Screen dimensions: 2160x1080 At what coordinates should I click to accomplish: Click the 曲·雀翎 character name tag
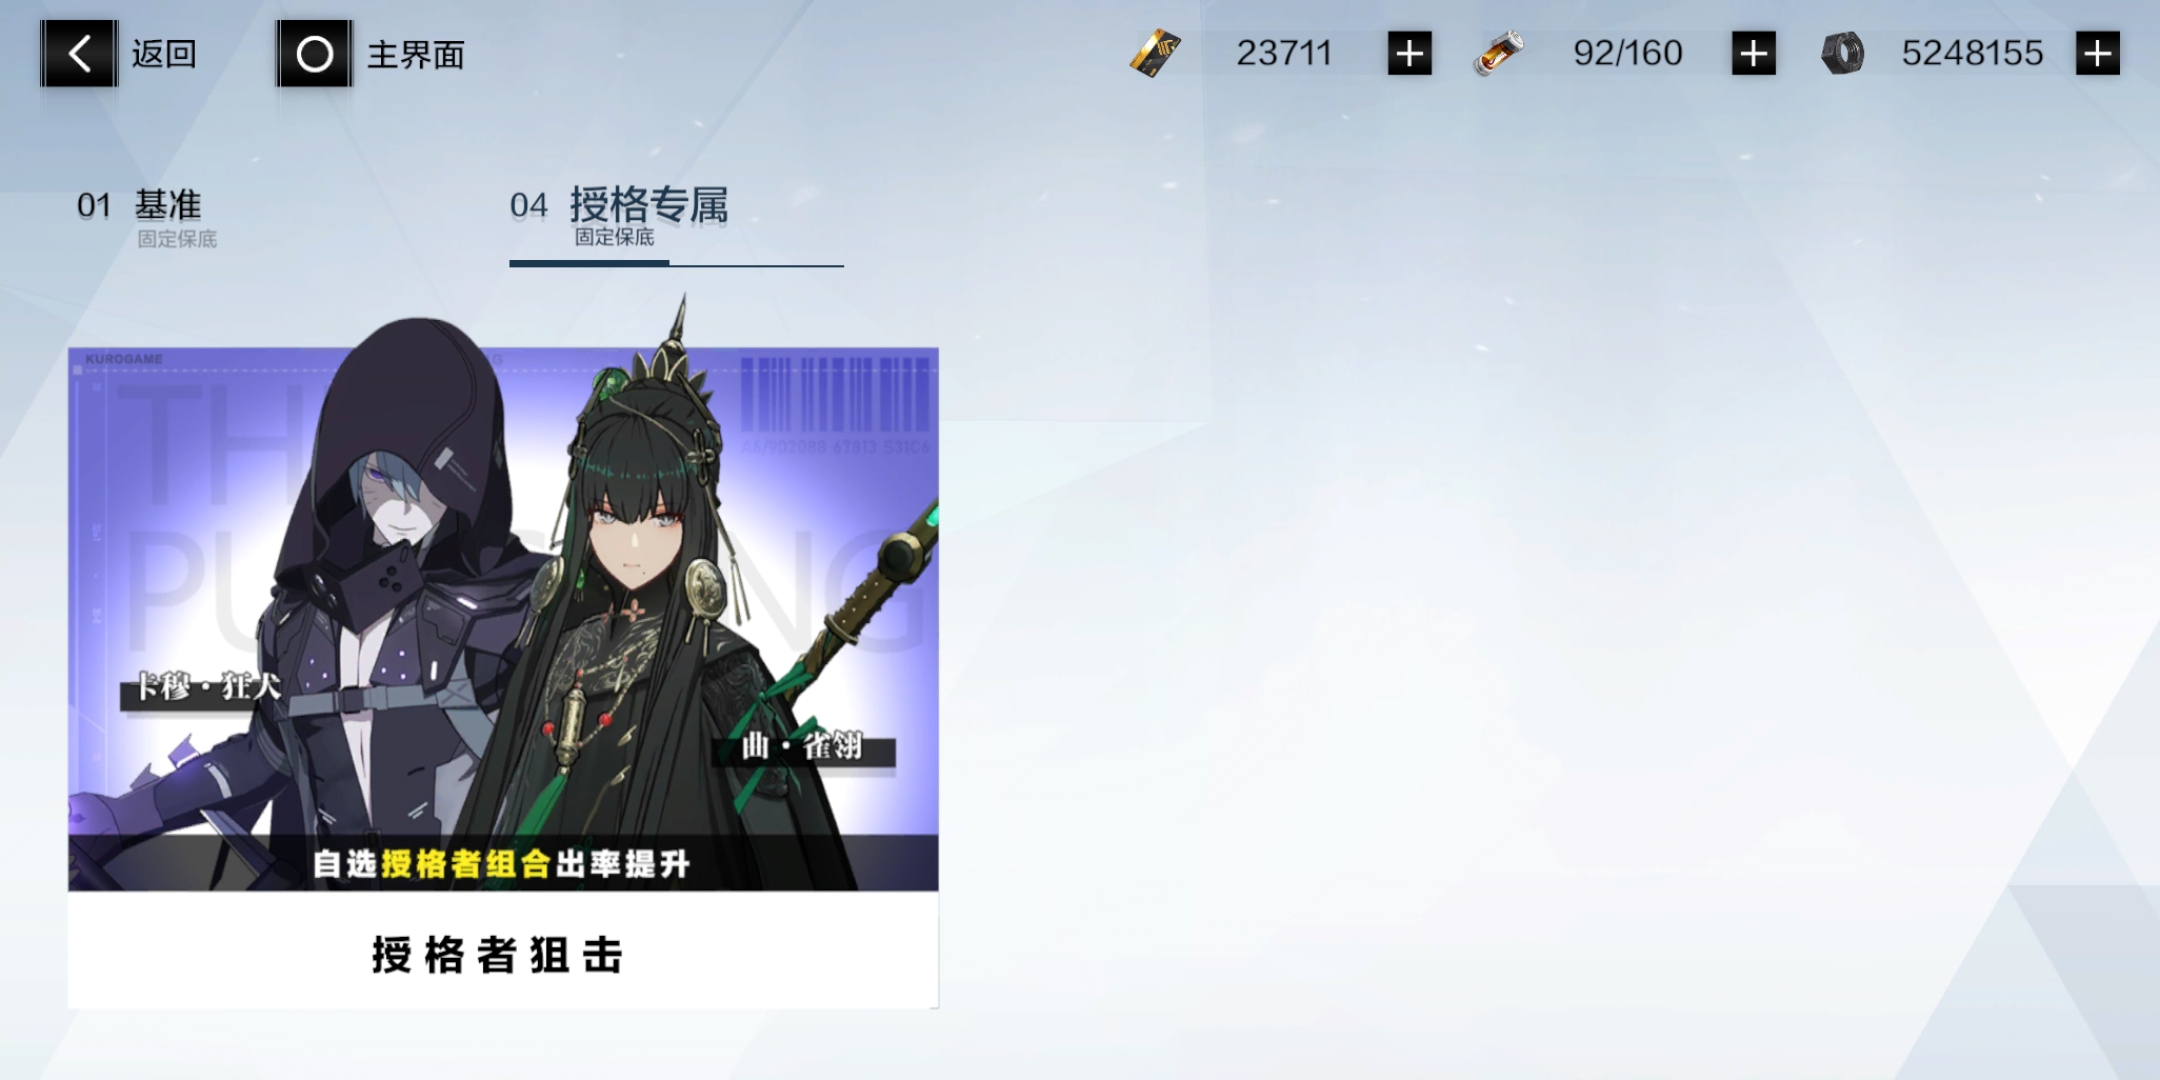pyautogui.click(x=803, y=747)
